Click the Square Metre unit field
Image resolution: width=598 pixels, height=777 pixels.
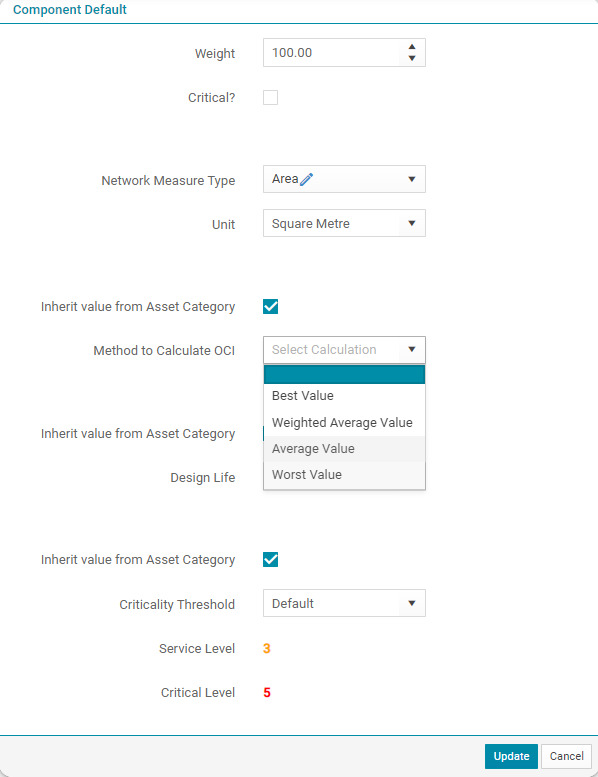(331, 223)
